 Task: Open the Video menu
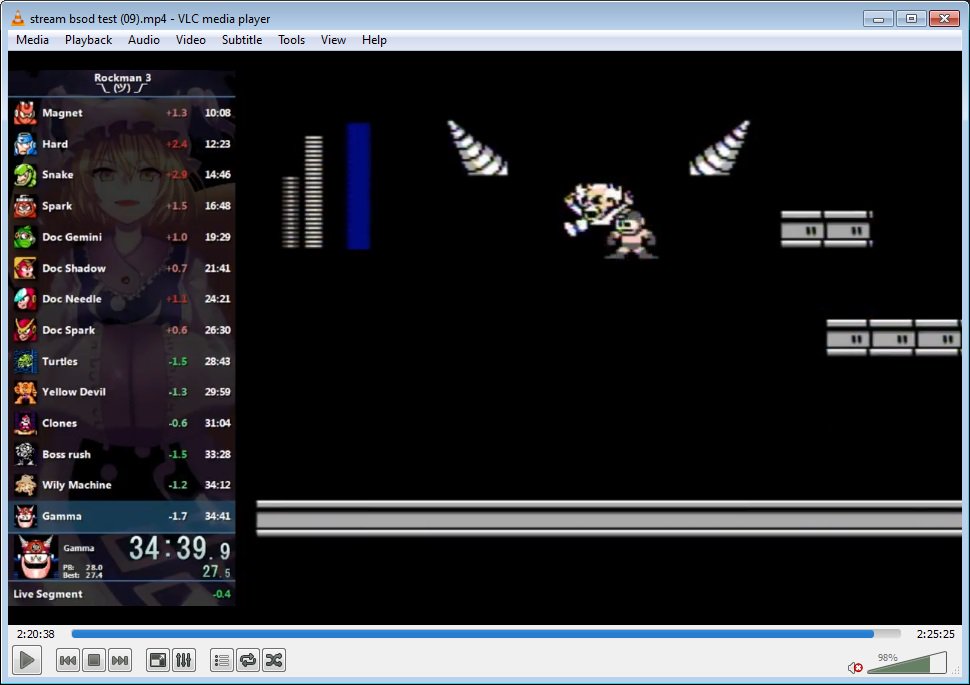pos(191,40)
